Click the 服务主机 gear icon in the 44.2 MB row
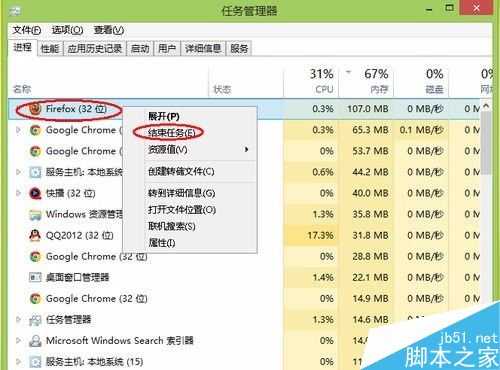Screen dimensions: 500x370 (35, 172)
